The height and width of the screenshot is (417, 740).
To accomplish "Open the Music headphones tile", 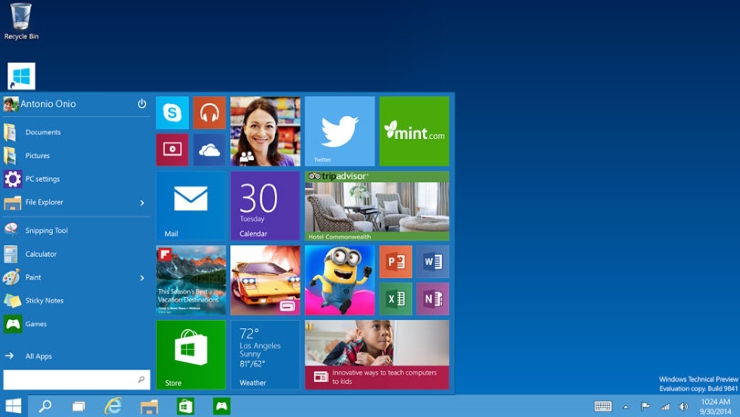I will click(209, 113).
